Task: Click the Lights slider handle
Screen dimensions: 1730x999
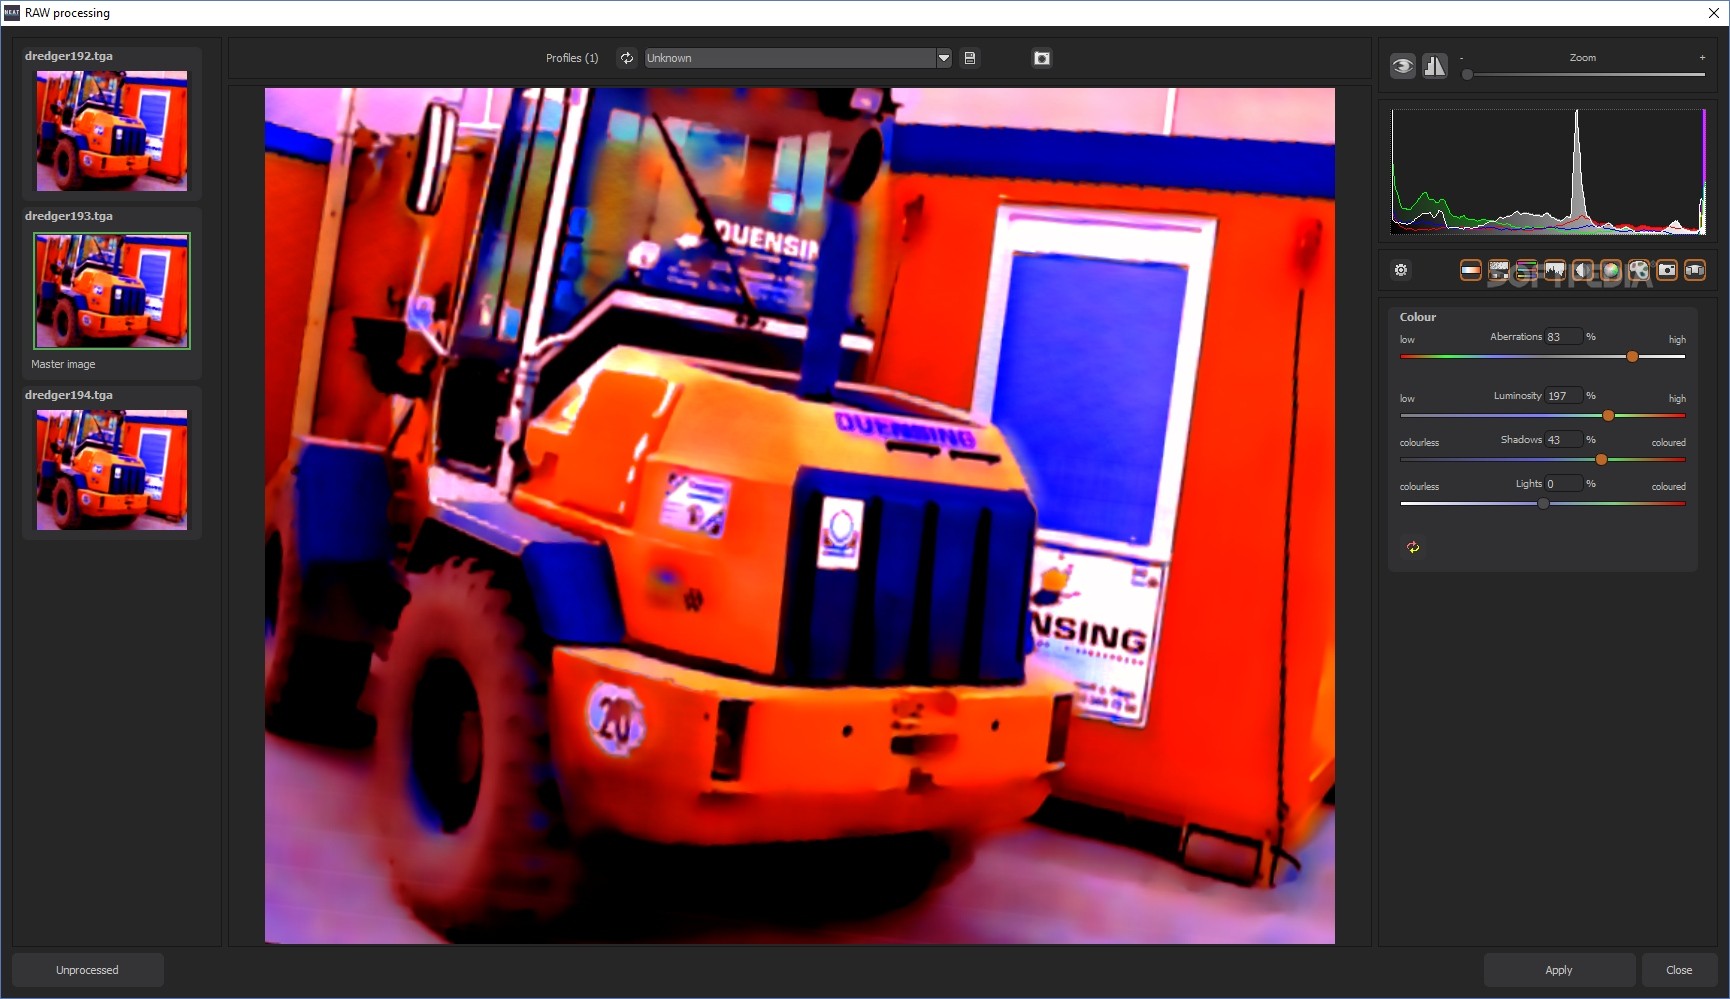Action: tap(1543, 503)
